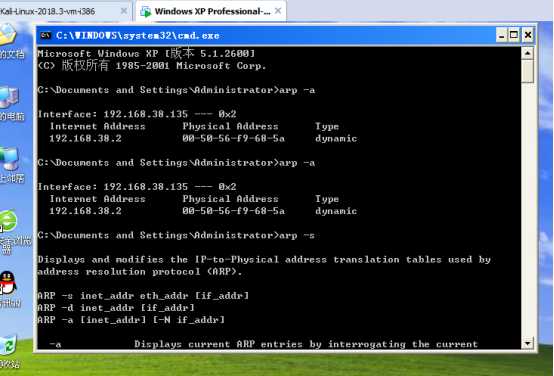Select the Windows XP Professional VM tab

point(211,11)
